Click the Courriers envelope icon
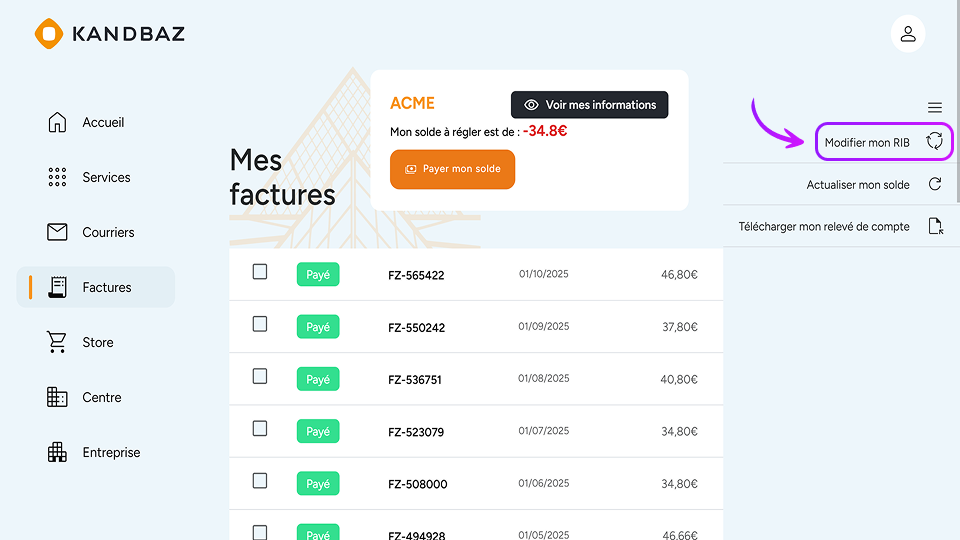960x540 pixels. click(x=57, y=232)
